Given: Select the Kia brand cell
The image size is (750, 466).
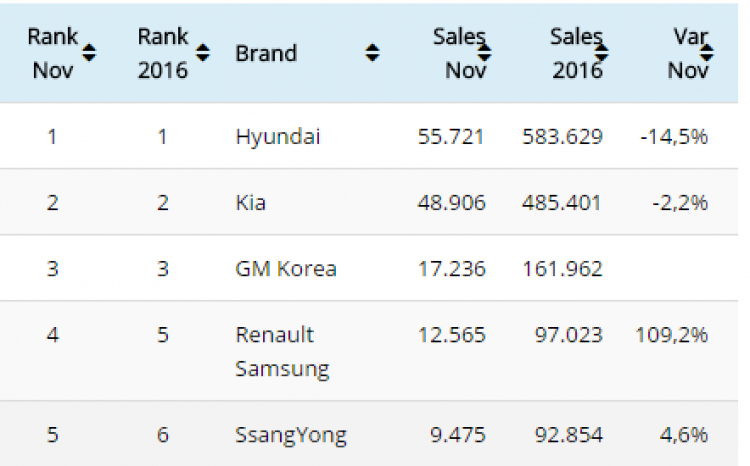Looking at the screenshot, I should pyautogui.click(x=250, y=203).
